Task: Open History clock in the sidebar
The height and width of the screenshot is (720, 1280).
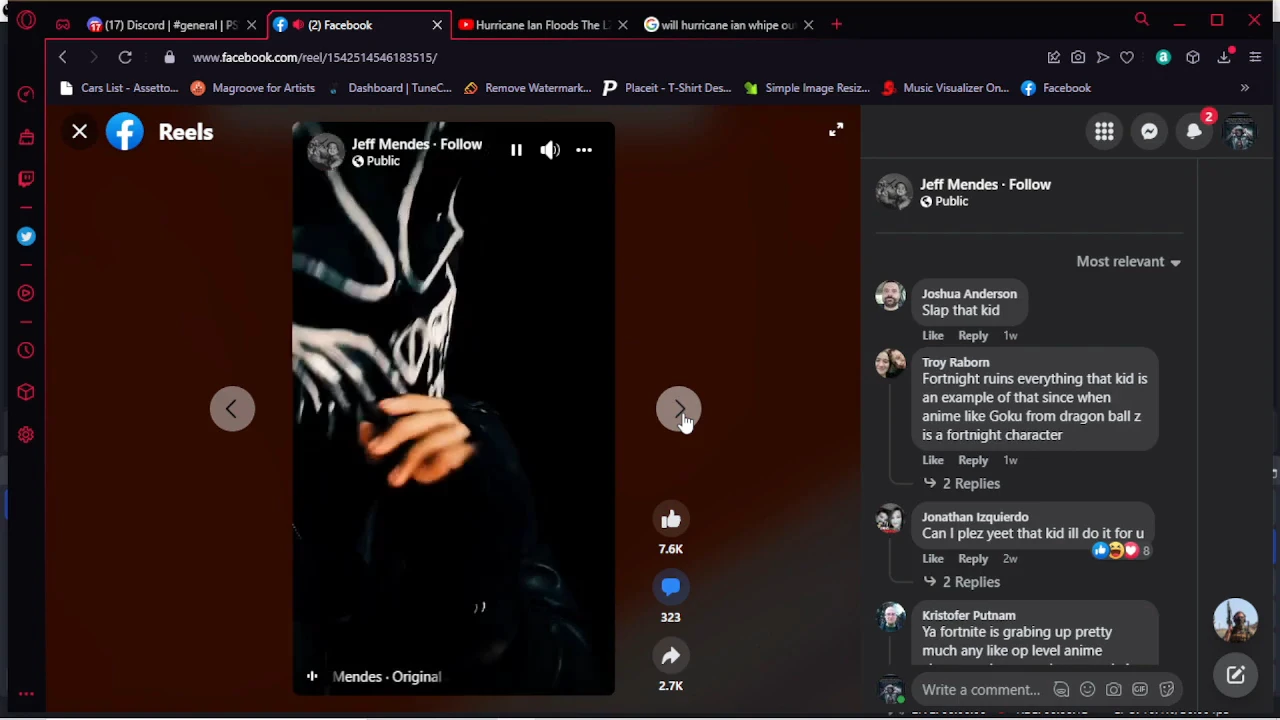Action: pyautogui.click(x=26, y=351)
